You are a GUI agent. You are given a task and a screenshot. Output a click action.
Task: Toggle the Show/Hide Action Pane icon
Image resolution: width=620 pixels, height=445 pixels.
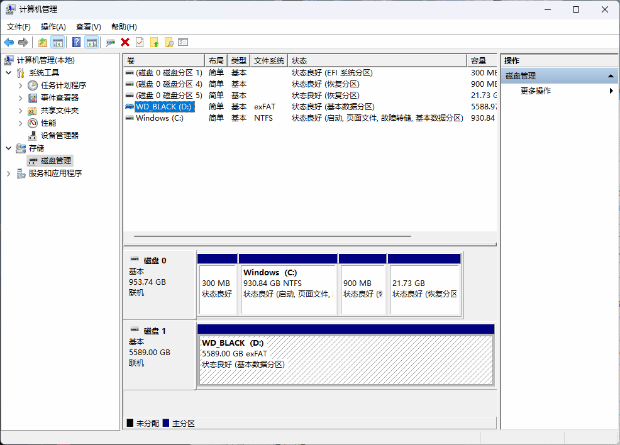point(92,42)
